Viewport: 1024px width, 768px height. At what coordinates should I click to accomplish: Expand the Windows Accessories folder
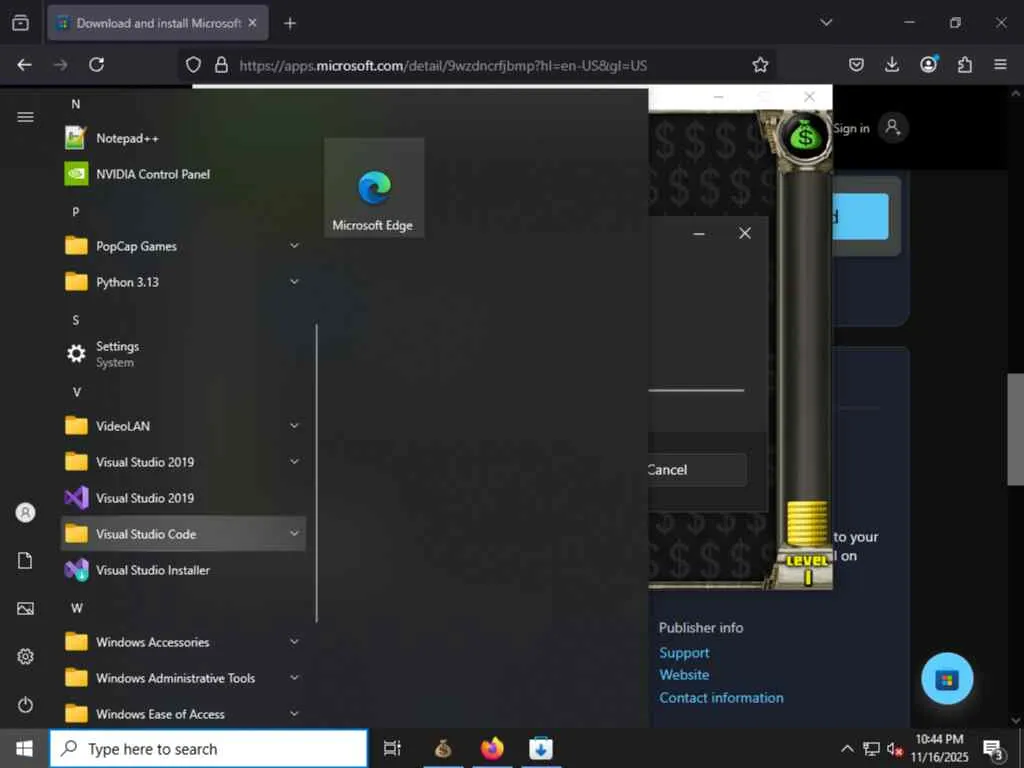pos(183,642)
